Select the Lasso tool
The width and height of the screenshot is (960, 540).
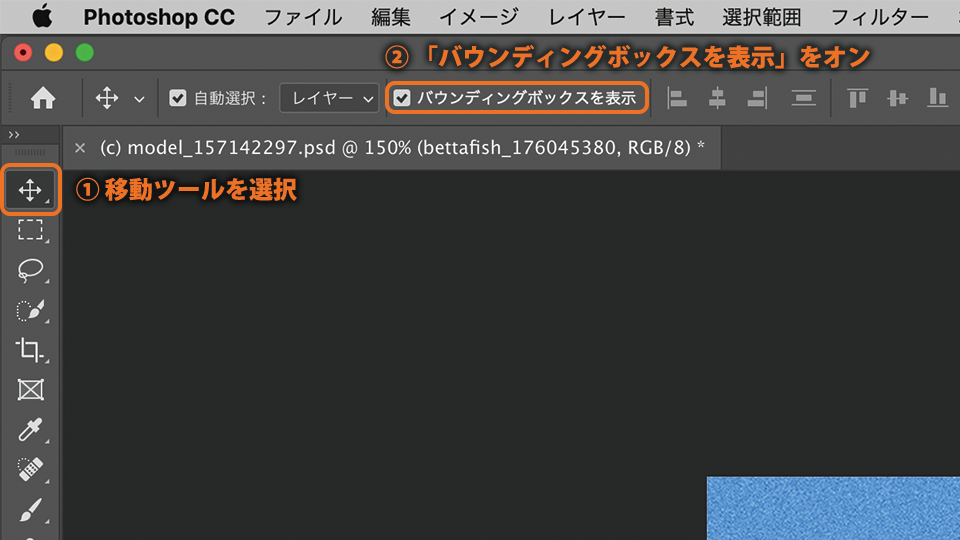click(30, 270)
